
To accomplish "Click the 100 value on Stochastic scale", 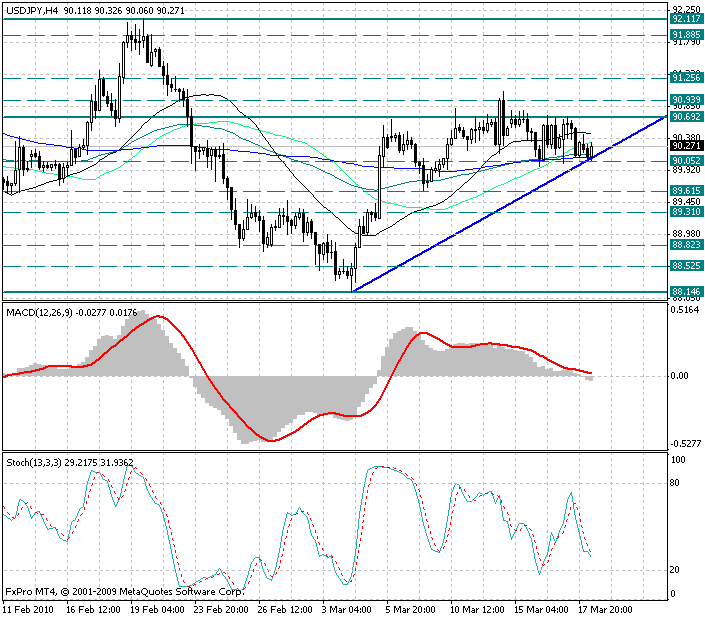I will click(678, 460).
